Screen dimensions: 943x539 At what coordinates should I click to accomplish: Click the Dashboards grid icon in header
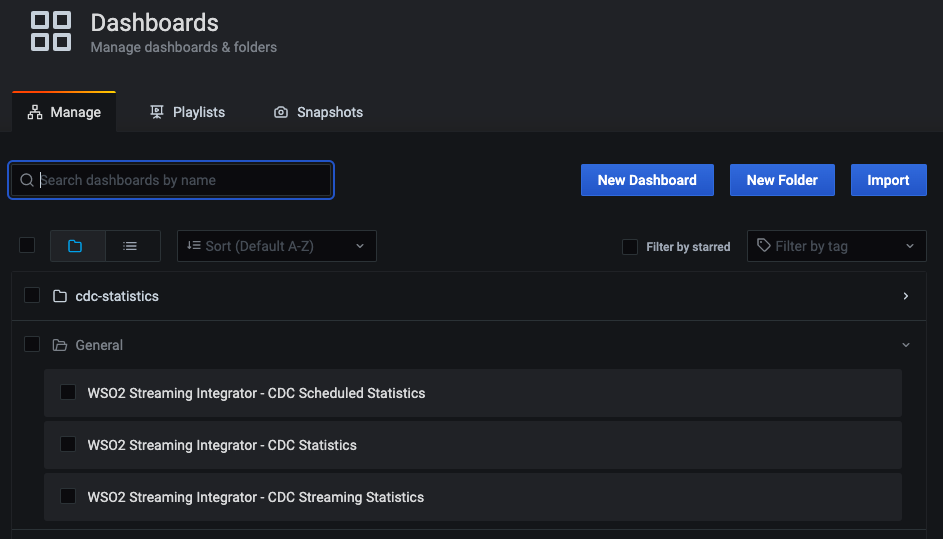tap(51, 31)
